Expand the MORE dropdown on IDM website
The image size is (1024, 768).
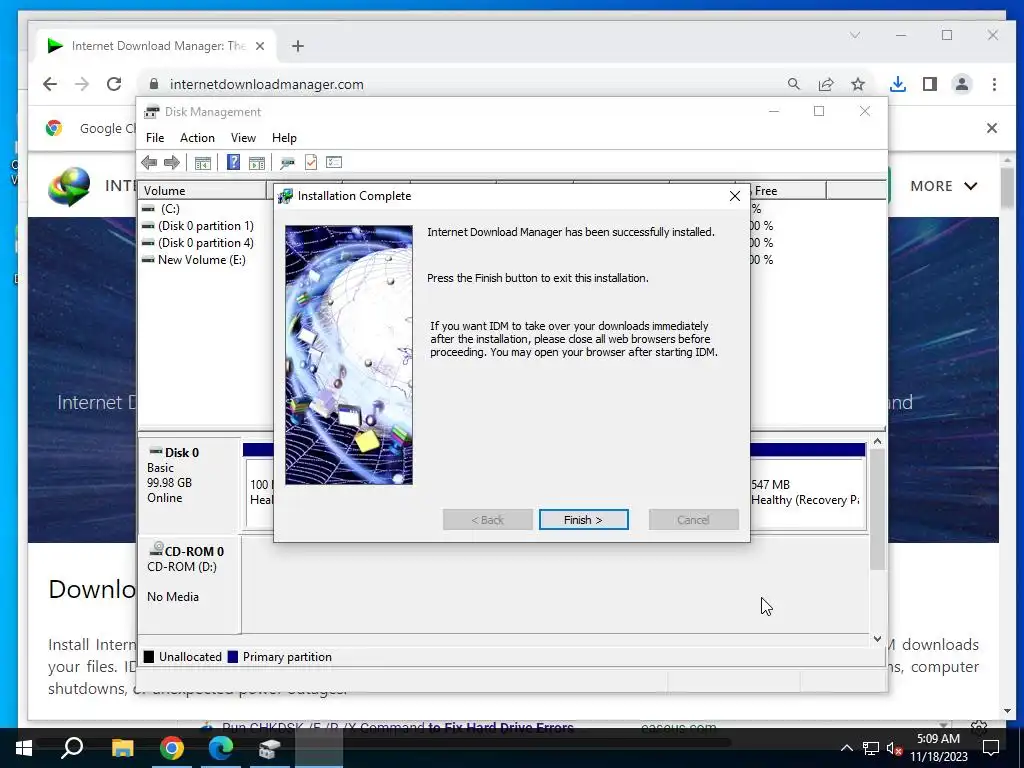click(944, 186)
